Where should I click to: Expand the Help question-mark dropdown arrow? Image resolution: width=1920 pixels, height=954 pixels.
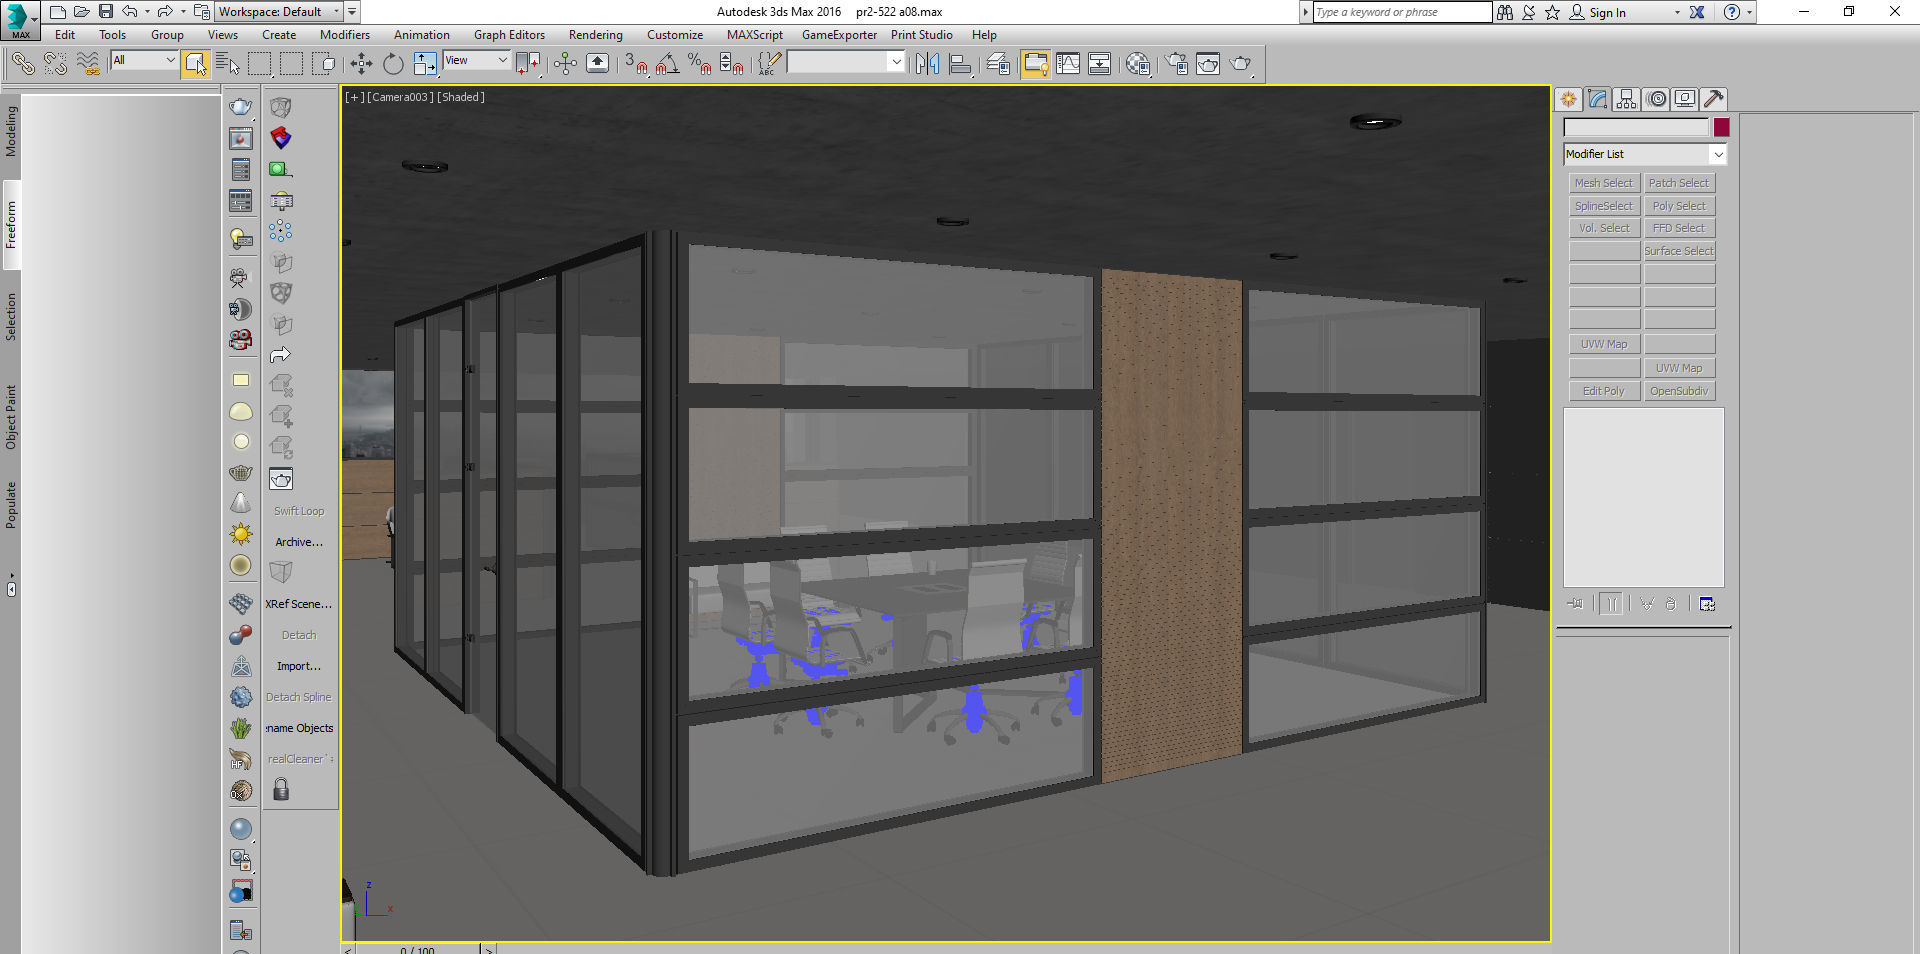pos(1749,12)
